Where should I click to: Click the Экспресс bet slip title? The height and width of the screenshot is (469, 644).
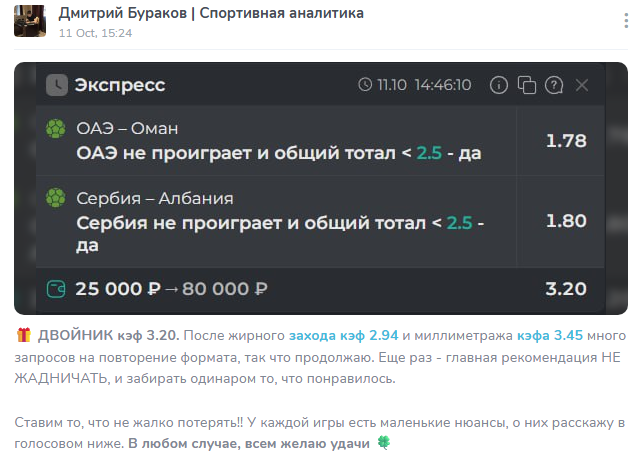tap(120, 85)
